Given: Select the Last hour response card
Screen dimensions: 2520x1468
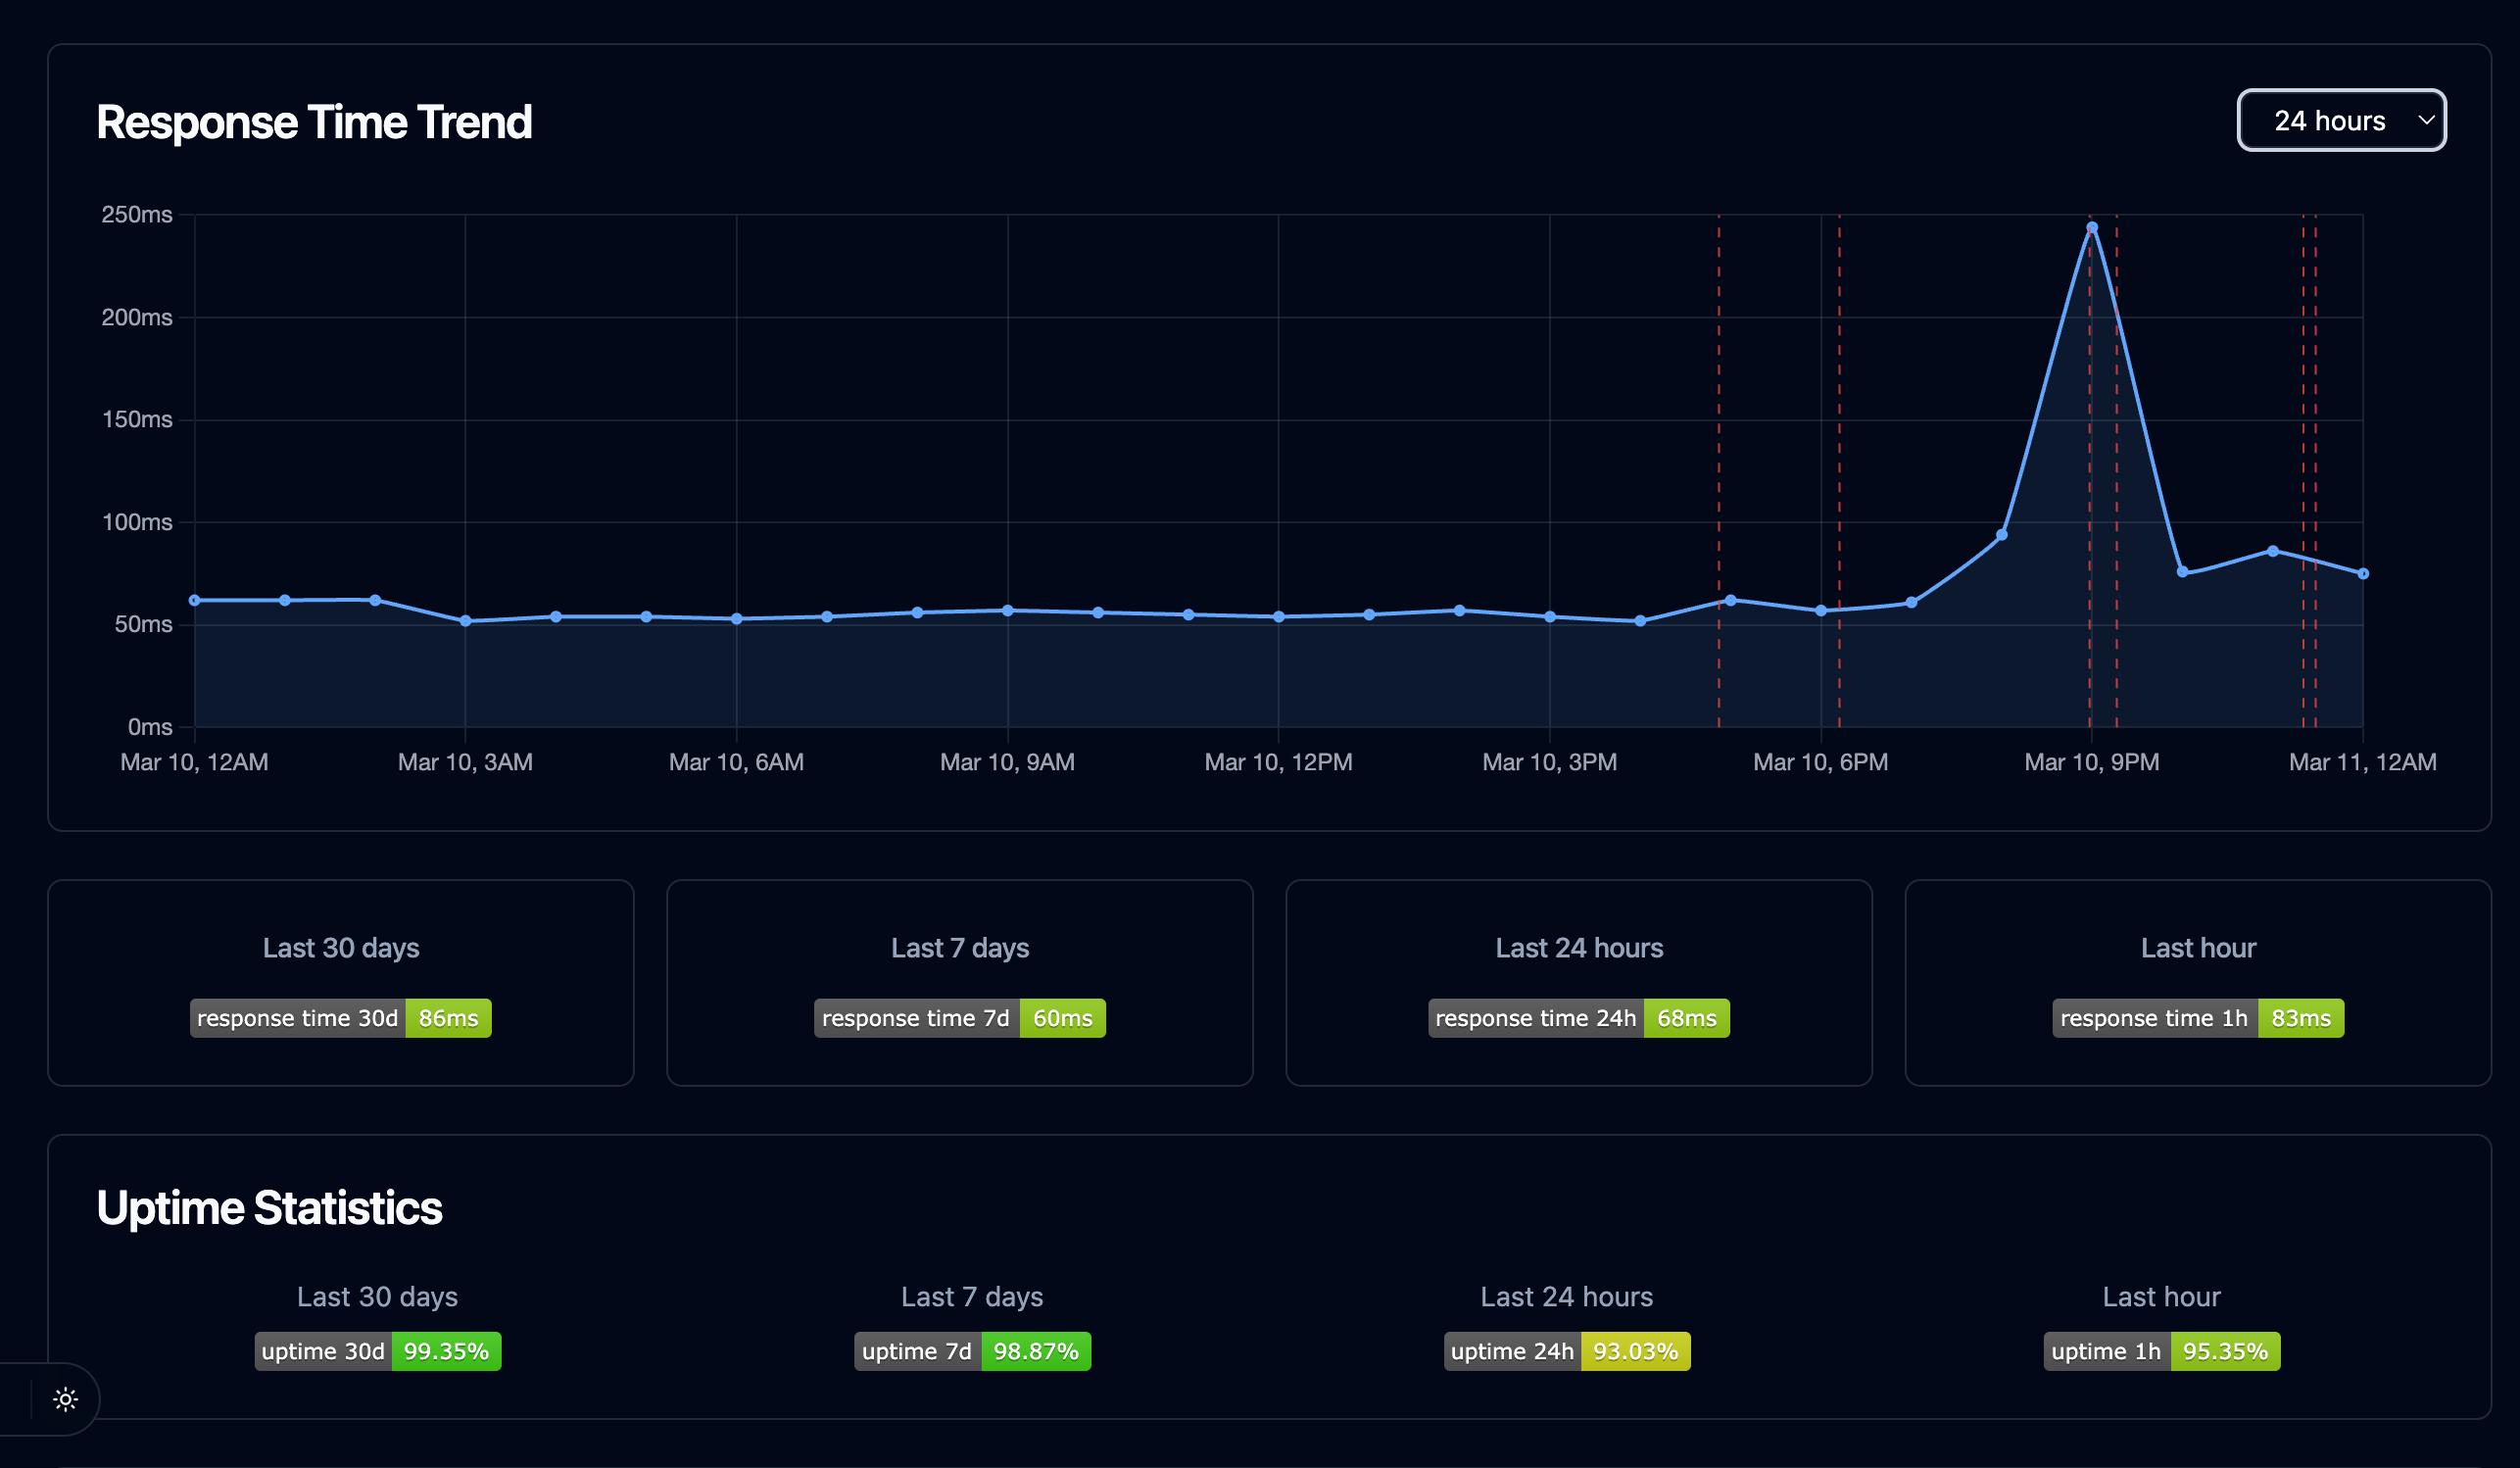Looking at the screenshot, I should click(x=2197, y=982).
